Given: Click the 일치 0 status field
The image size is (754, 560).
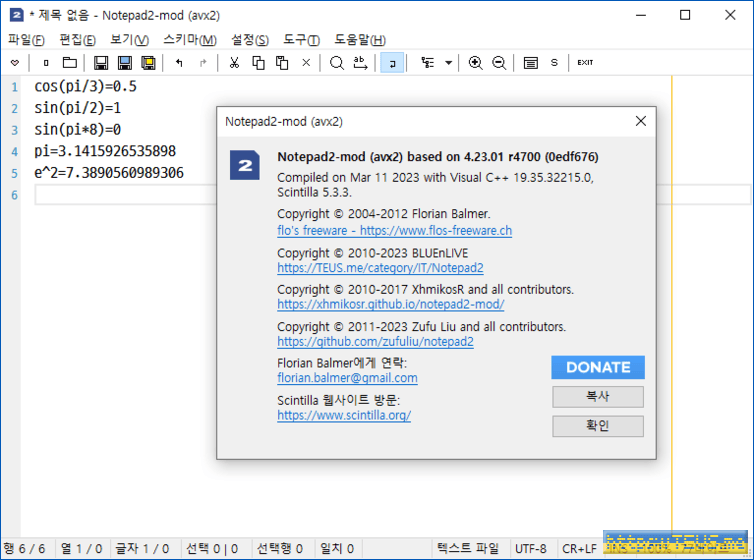Looking at the screenshot, I should 337,548.
